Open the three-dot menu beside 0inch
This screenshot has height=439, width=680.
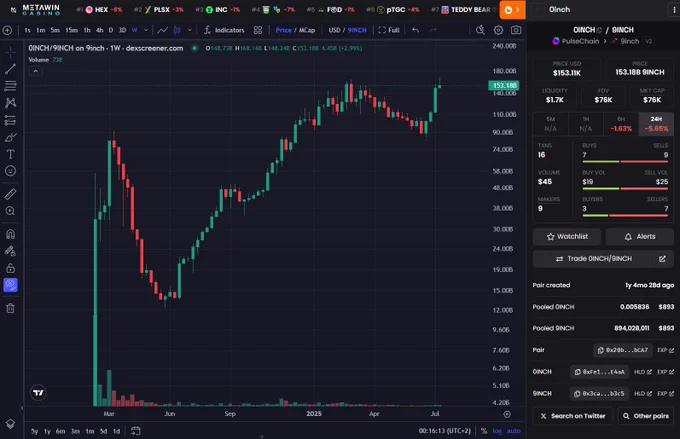click(x=674, y=10)
